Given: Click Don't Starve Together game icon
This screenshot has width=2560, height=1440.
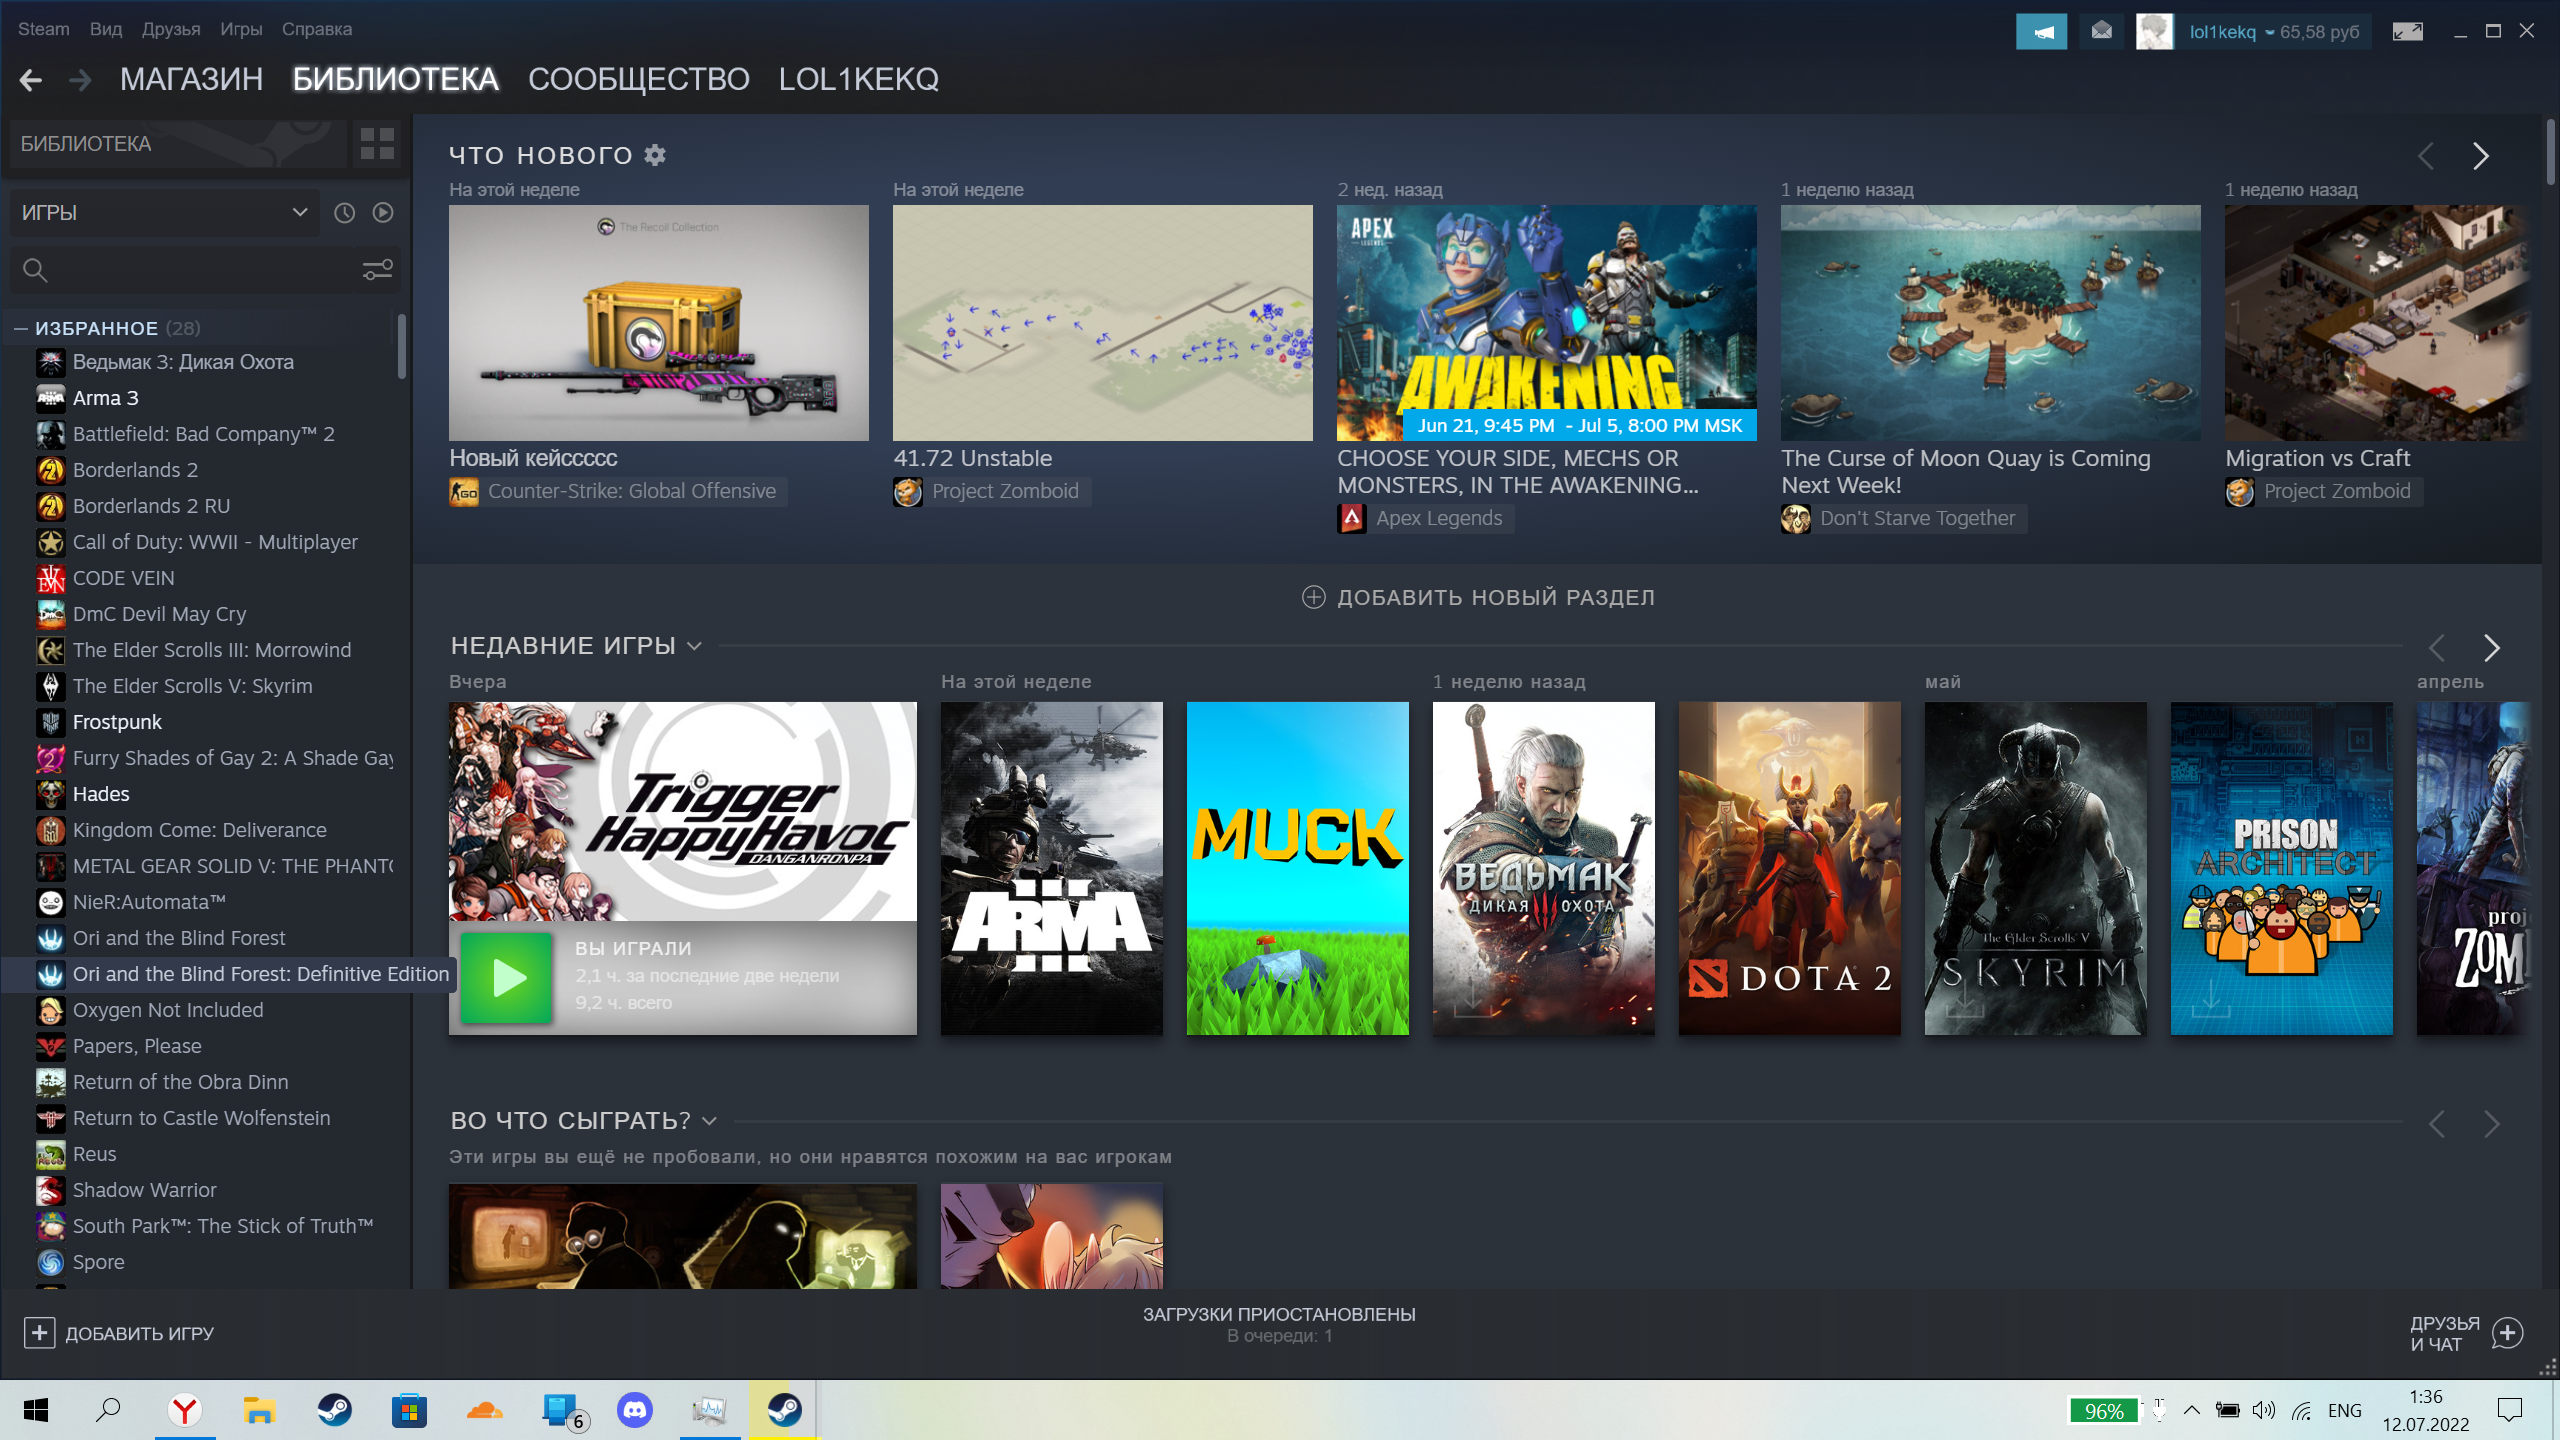Looking at the screenshot, I should coord(1795,518).
